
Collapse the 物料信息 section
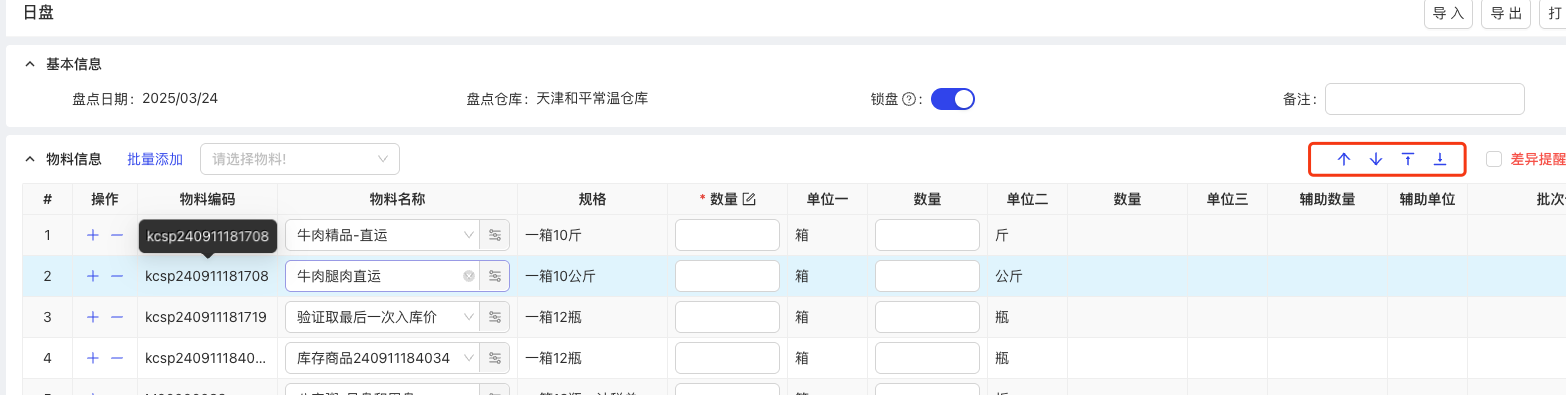(x=29, y=159)
